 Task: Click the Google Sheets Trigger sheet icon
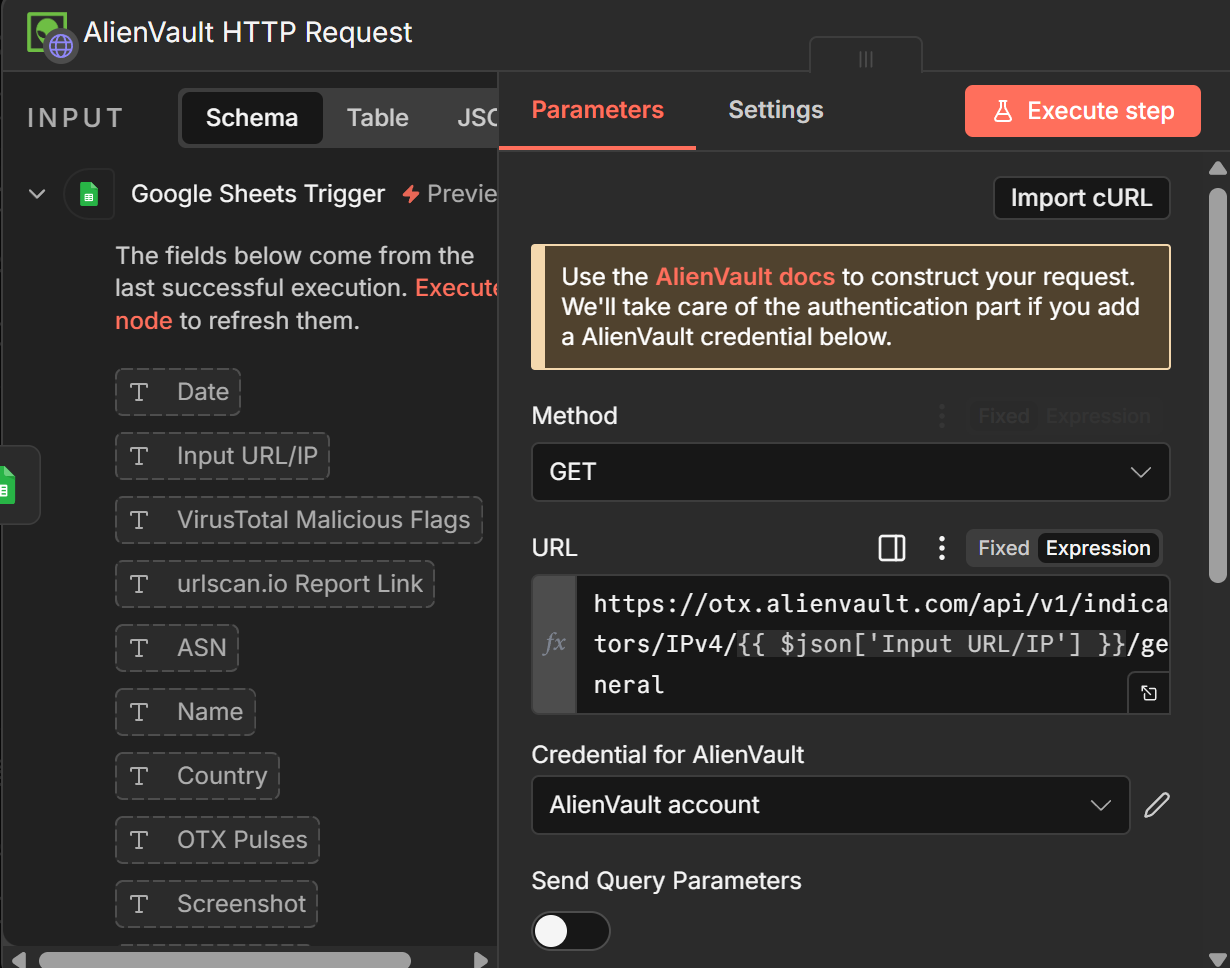(x=88, y=194)
